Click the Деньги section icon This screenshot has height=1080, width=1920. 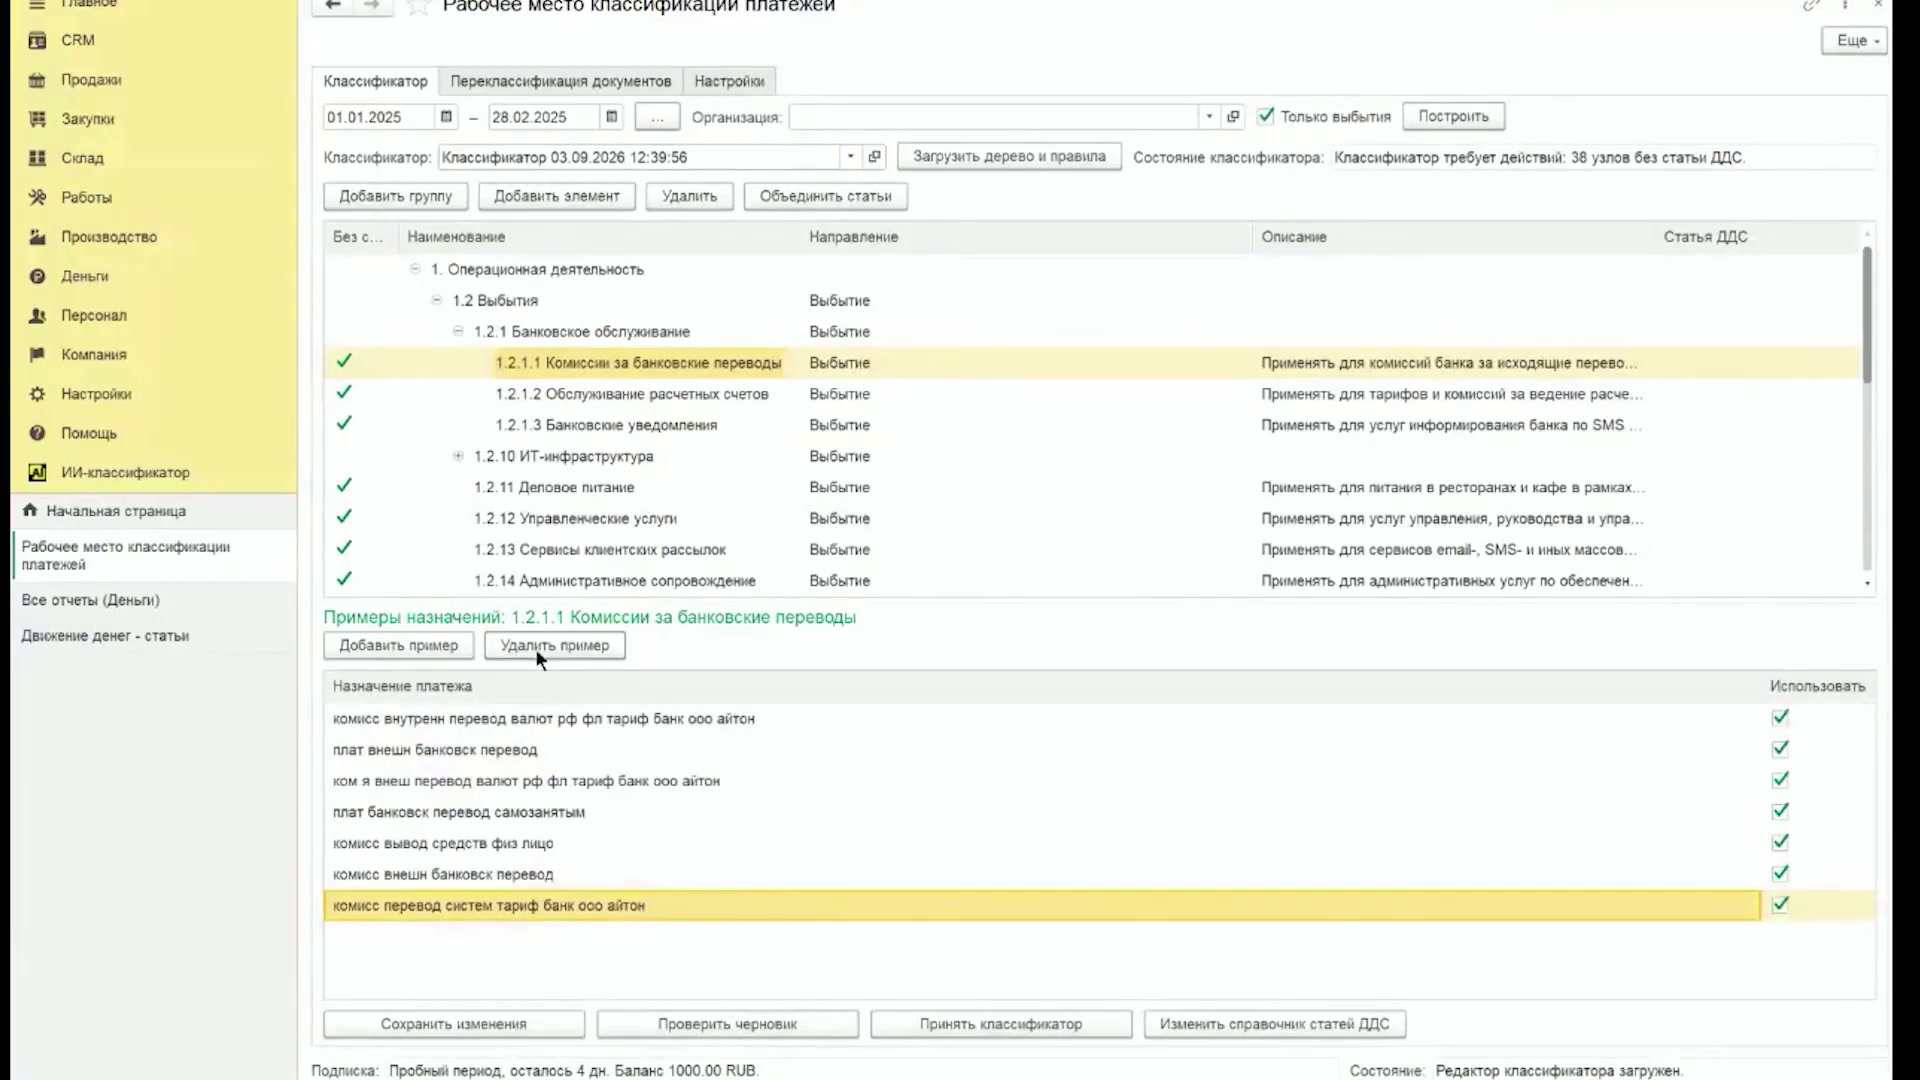pos(37,276)
